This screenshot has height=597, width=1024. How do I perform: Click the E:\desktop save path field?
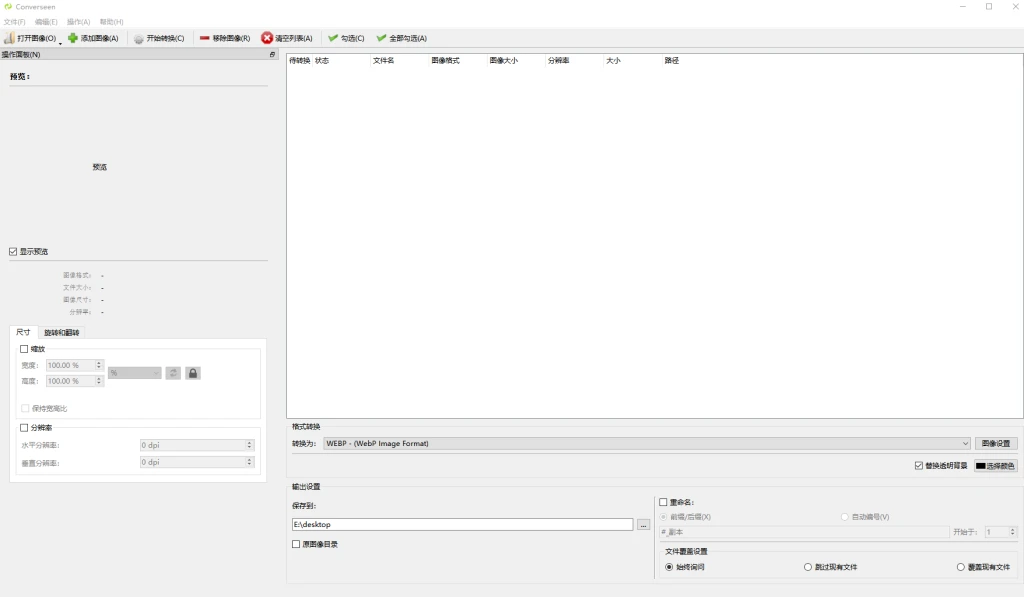click(x=462, y=524)
